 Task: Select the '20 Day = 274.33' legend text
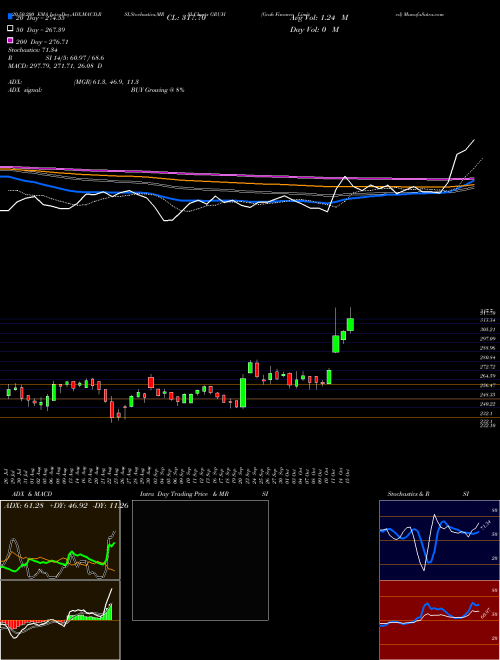(x=40, y=18)
